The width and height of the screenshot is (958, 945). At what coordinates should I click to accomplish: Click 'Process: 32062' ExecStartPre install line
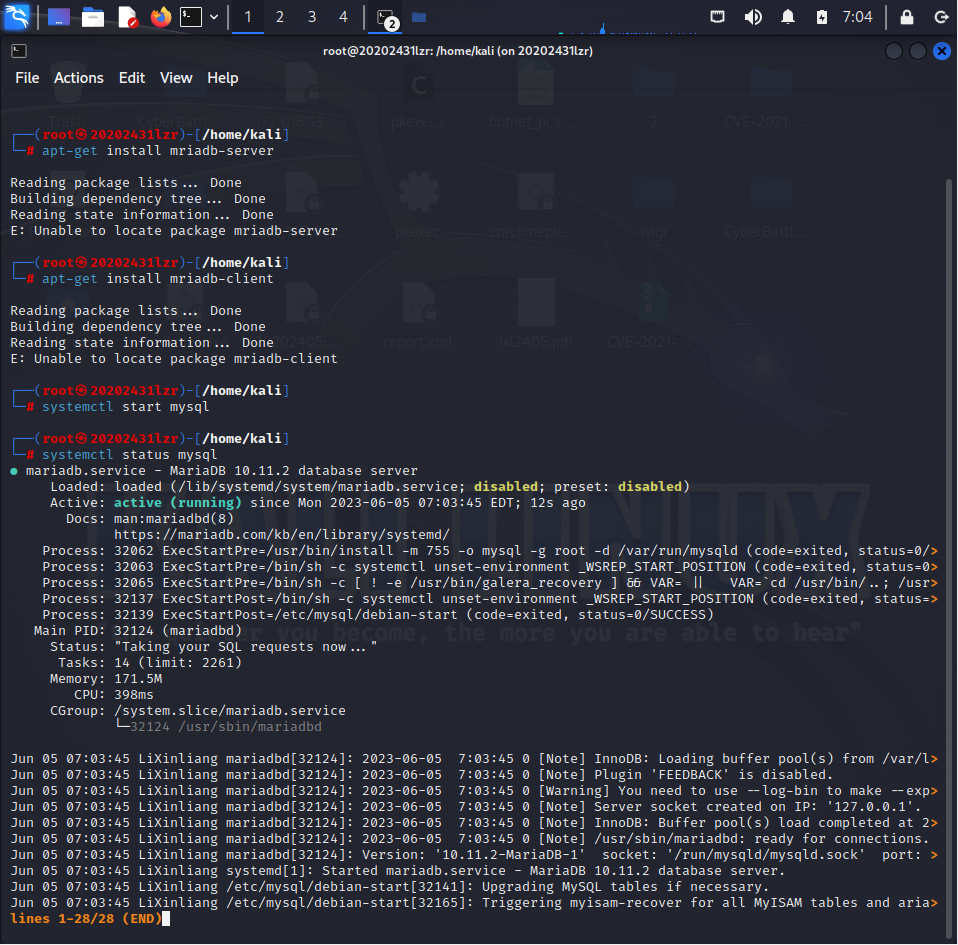tap(489, 551)
